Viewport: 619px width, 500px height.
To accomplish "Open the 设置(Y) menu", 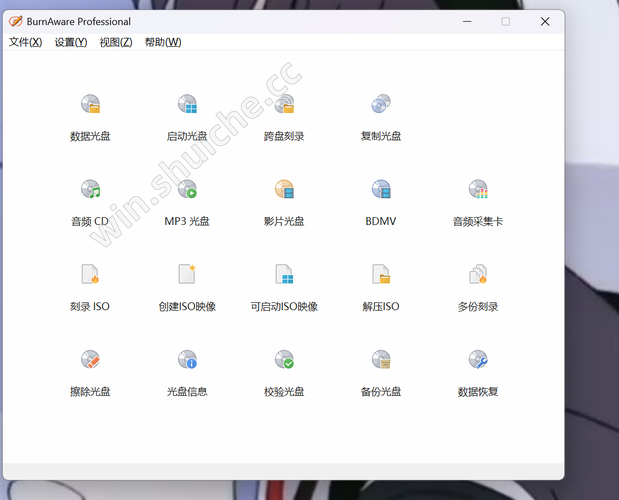I will coord(71,42).
